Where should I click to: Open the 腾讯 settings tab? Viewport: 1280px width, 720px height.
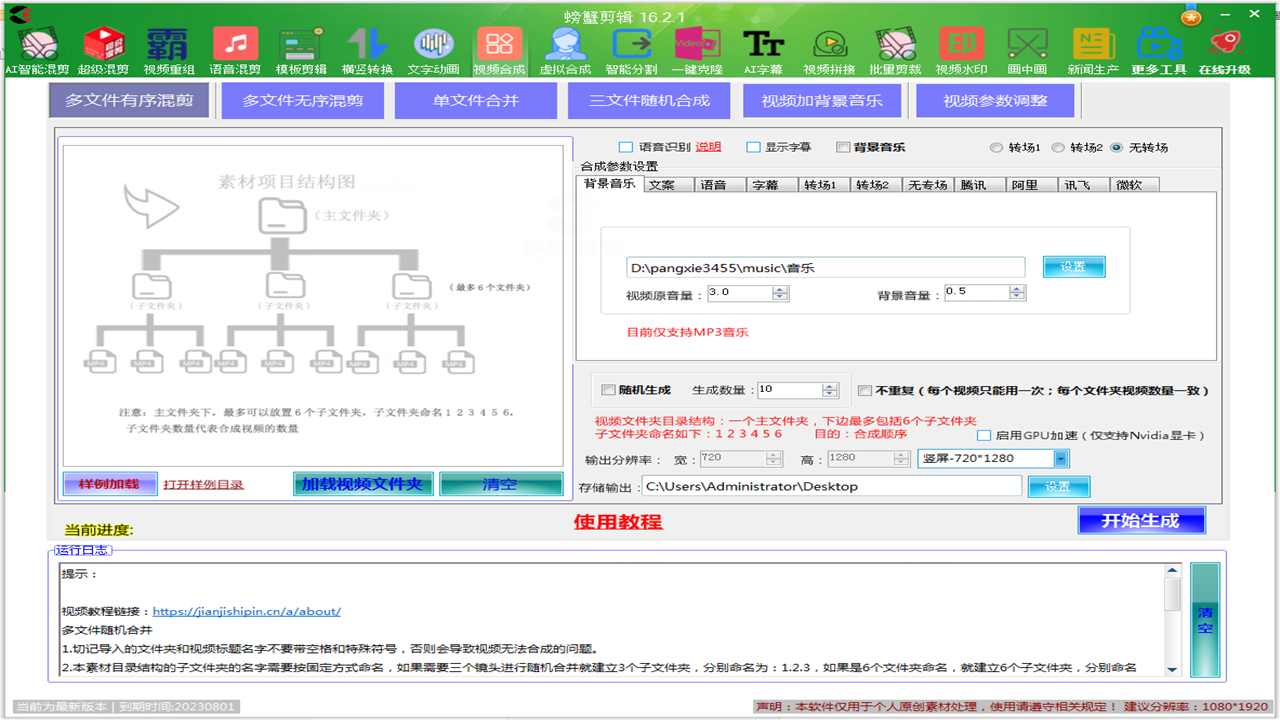(980, 184)
